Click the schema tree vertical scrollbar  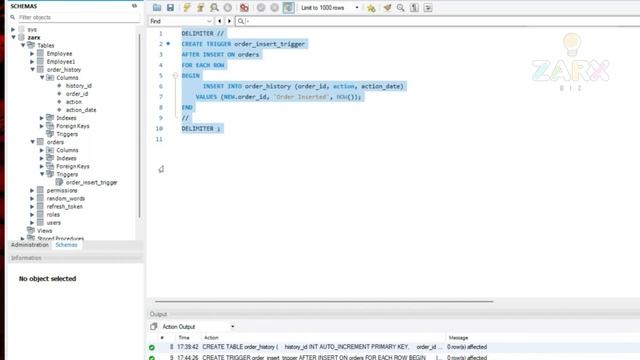click(x=139, y=127)
